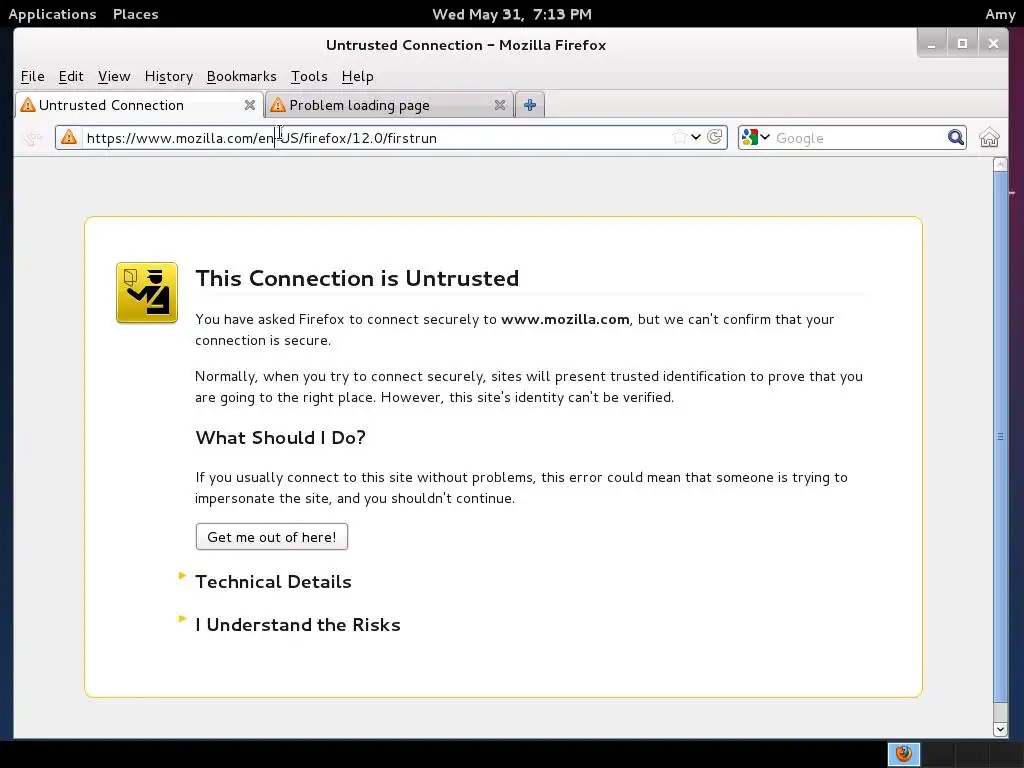Open a new tab with the plus icon
1024x768 pixels.
(x=530, y=105)
